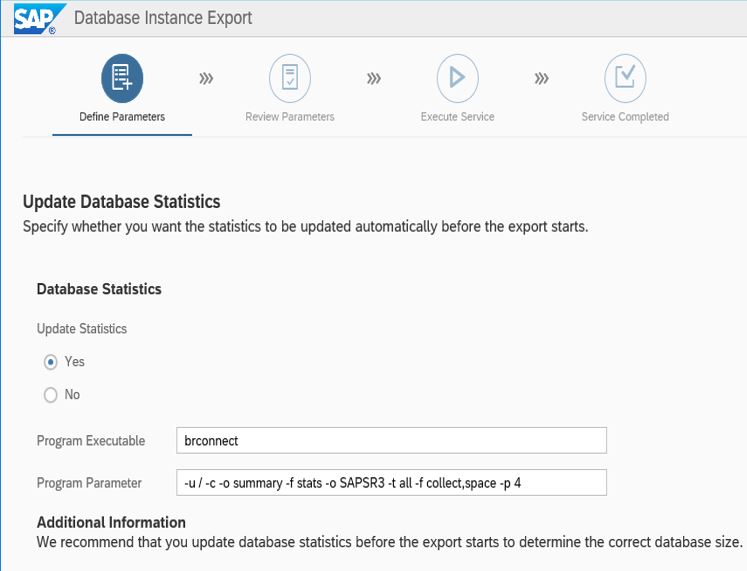The width and height of the screenshot is (747, 571).
Task: Select the Define Parameters label
Action: coord(122,117)
